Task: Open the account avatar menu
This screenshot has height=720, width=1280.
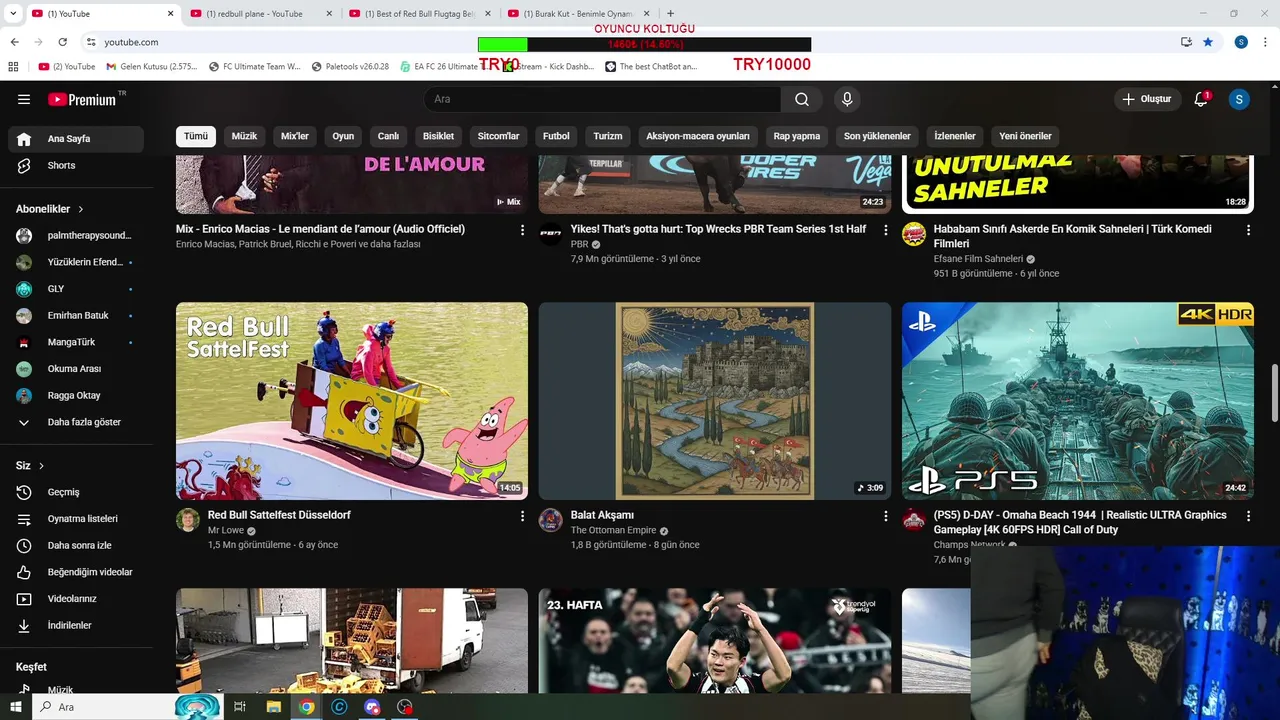Action: 1239,99
